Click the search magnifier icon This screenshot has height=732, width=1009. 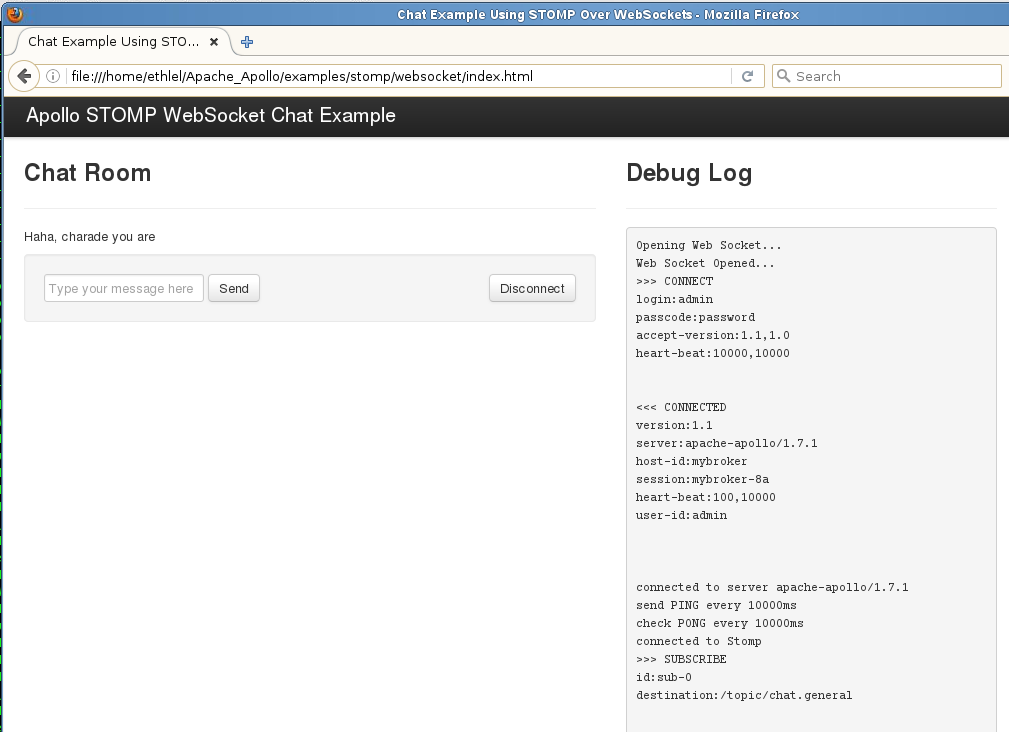click(783, 76)
